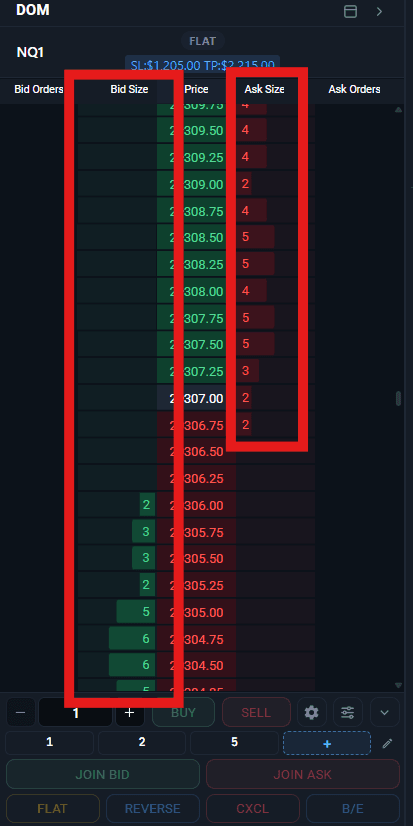Screen dimensions: 413x826
Task: Open the sliders filter options icon
Action: coord(348,712)
